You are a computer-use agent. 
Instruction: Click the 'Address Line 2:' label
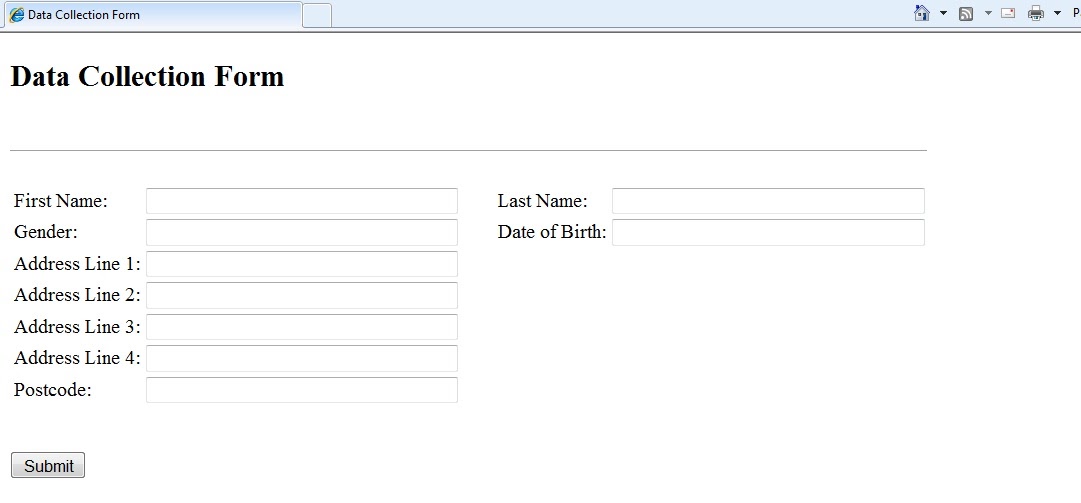pyautogui.click(x=77, y=295)
